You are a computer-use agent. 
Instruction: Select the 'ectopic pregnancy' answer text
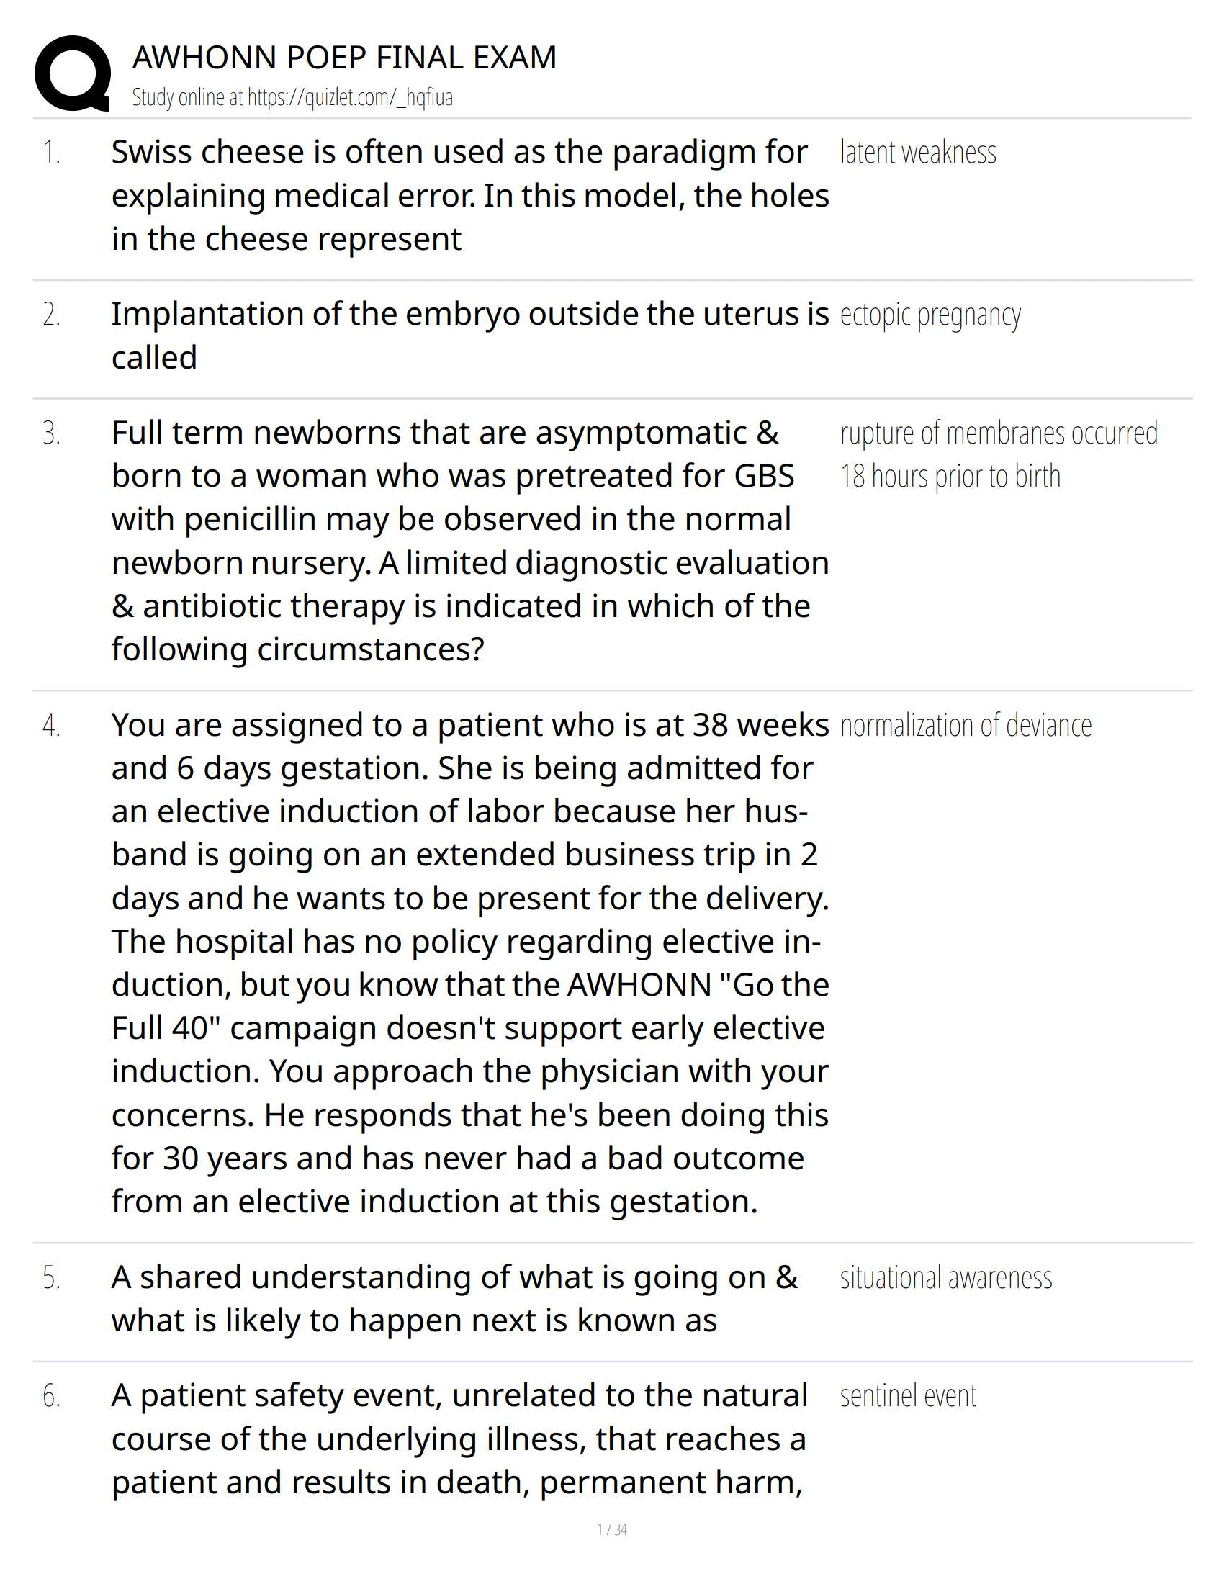click(x=930, y=315)
